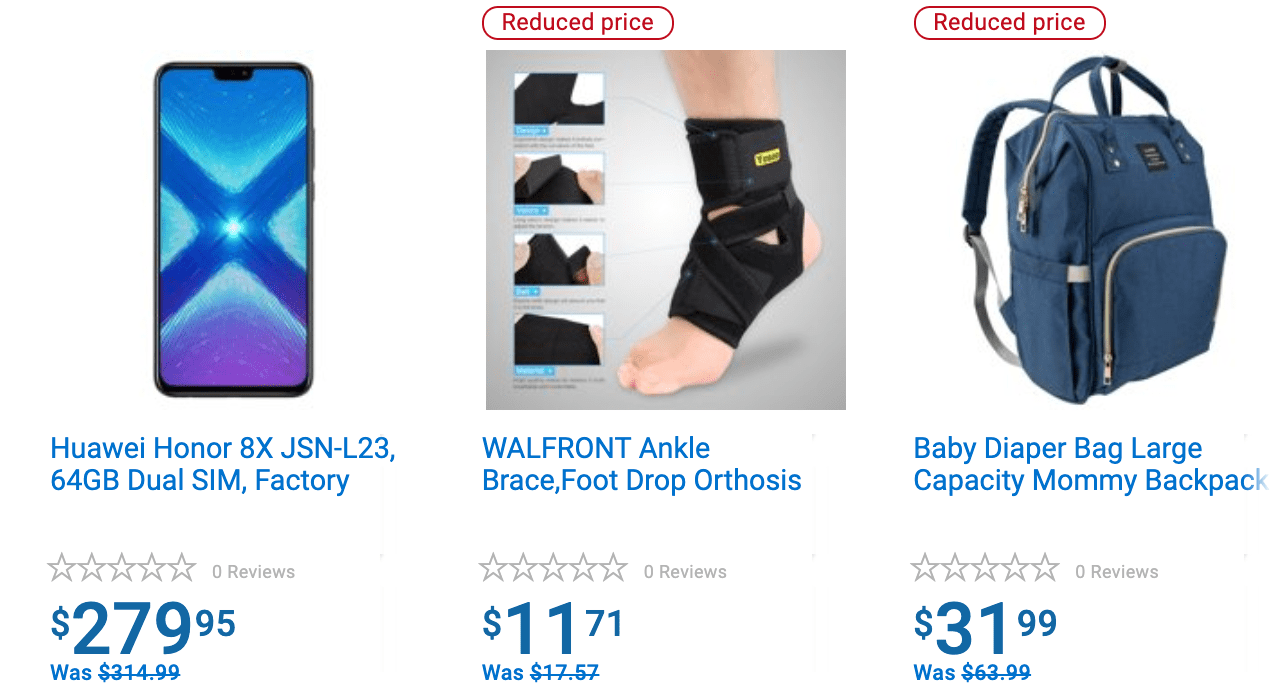
Task: Open Huawei Honor 8X JSN-L23 title link
Action: [223, 464]
